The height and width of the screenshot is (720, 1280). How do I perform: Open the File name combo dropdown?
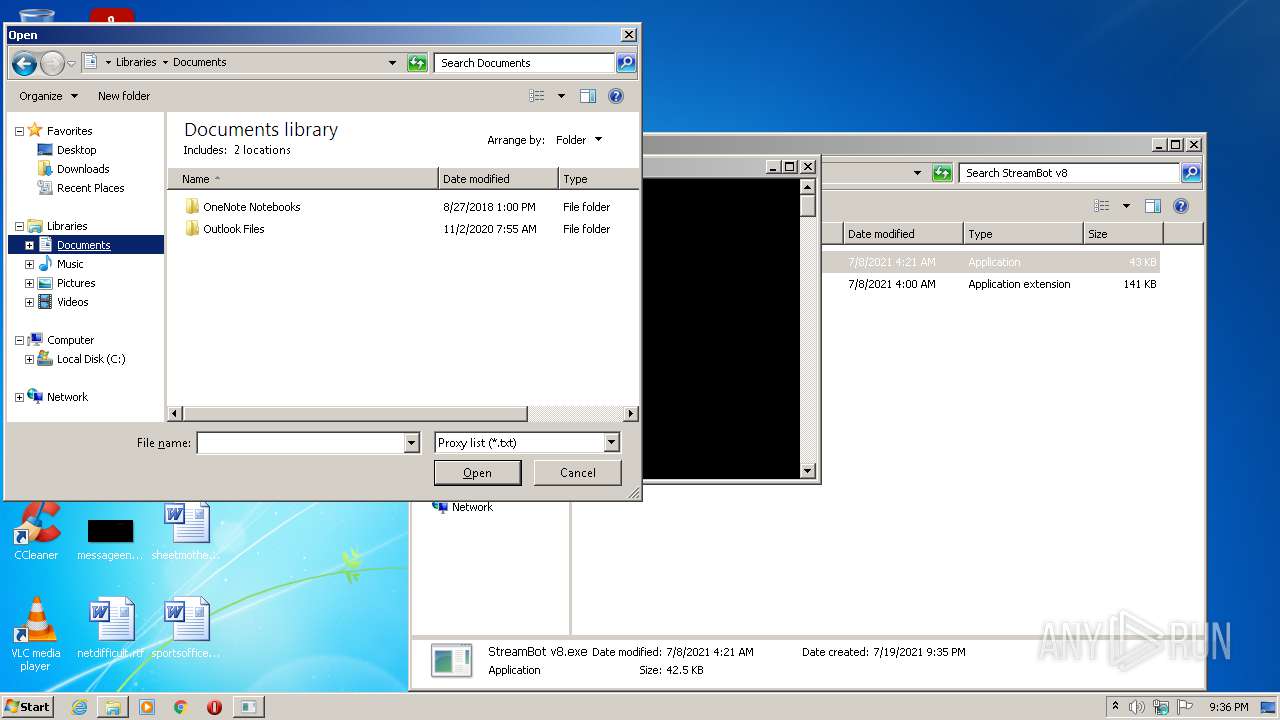[x=411, y=443]
